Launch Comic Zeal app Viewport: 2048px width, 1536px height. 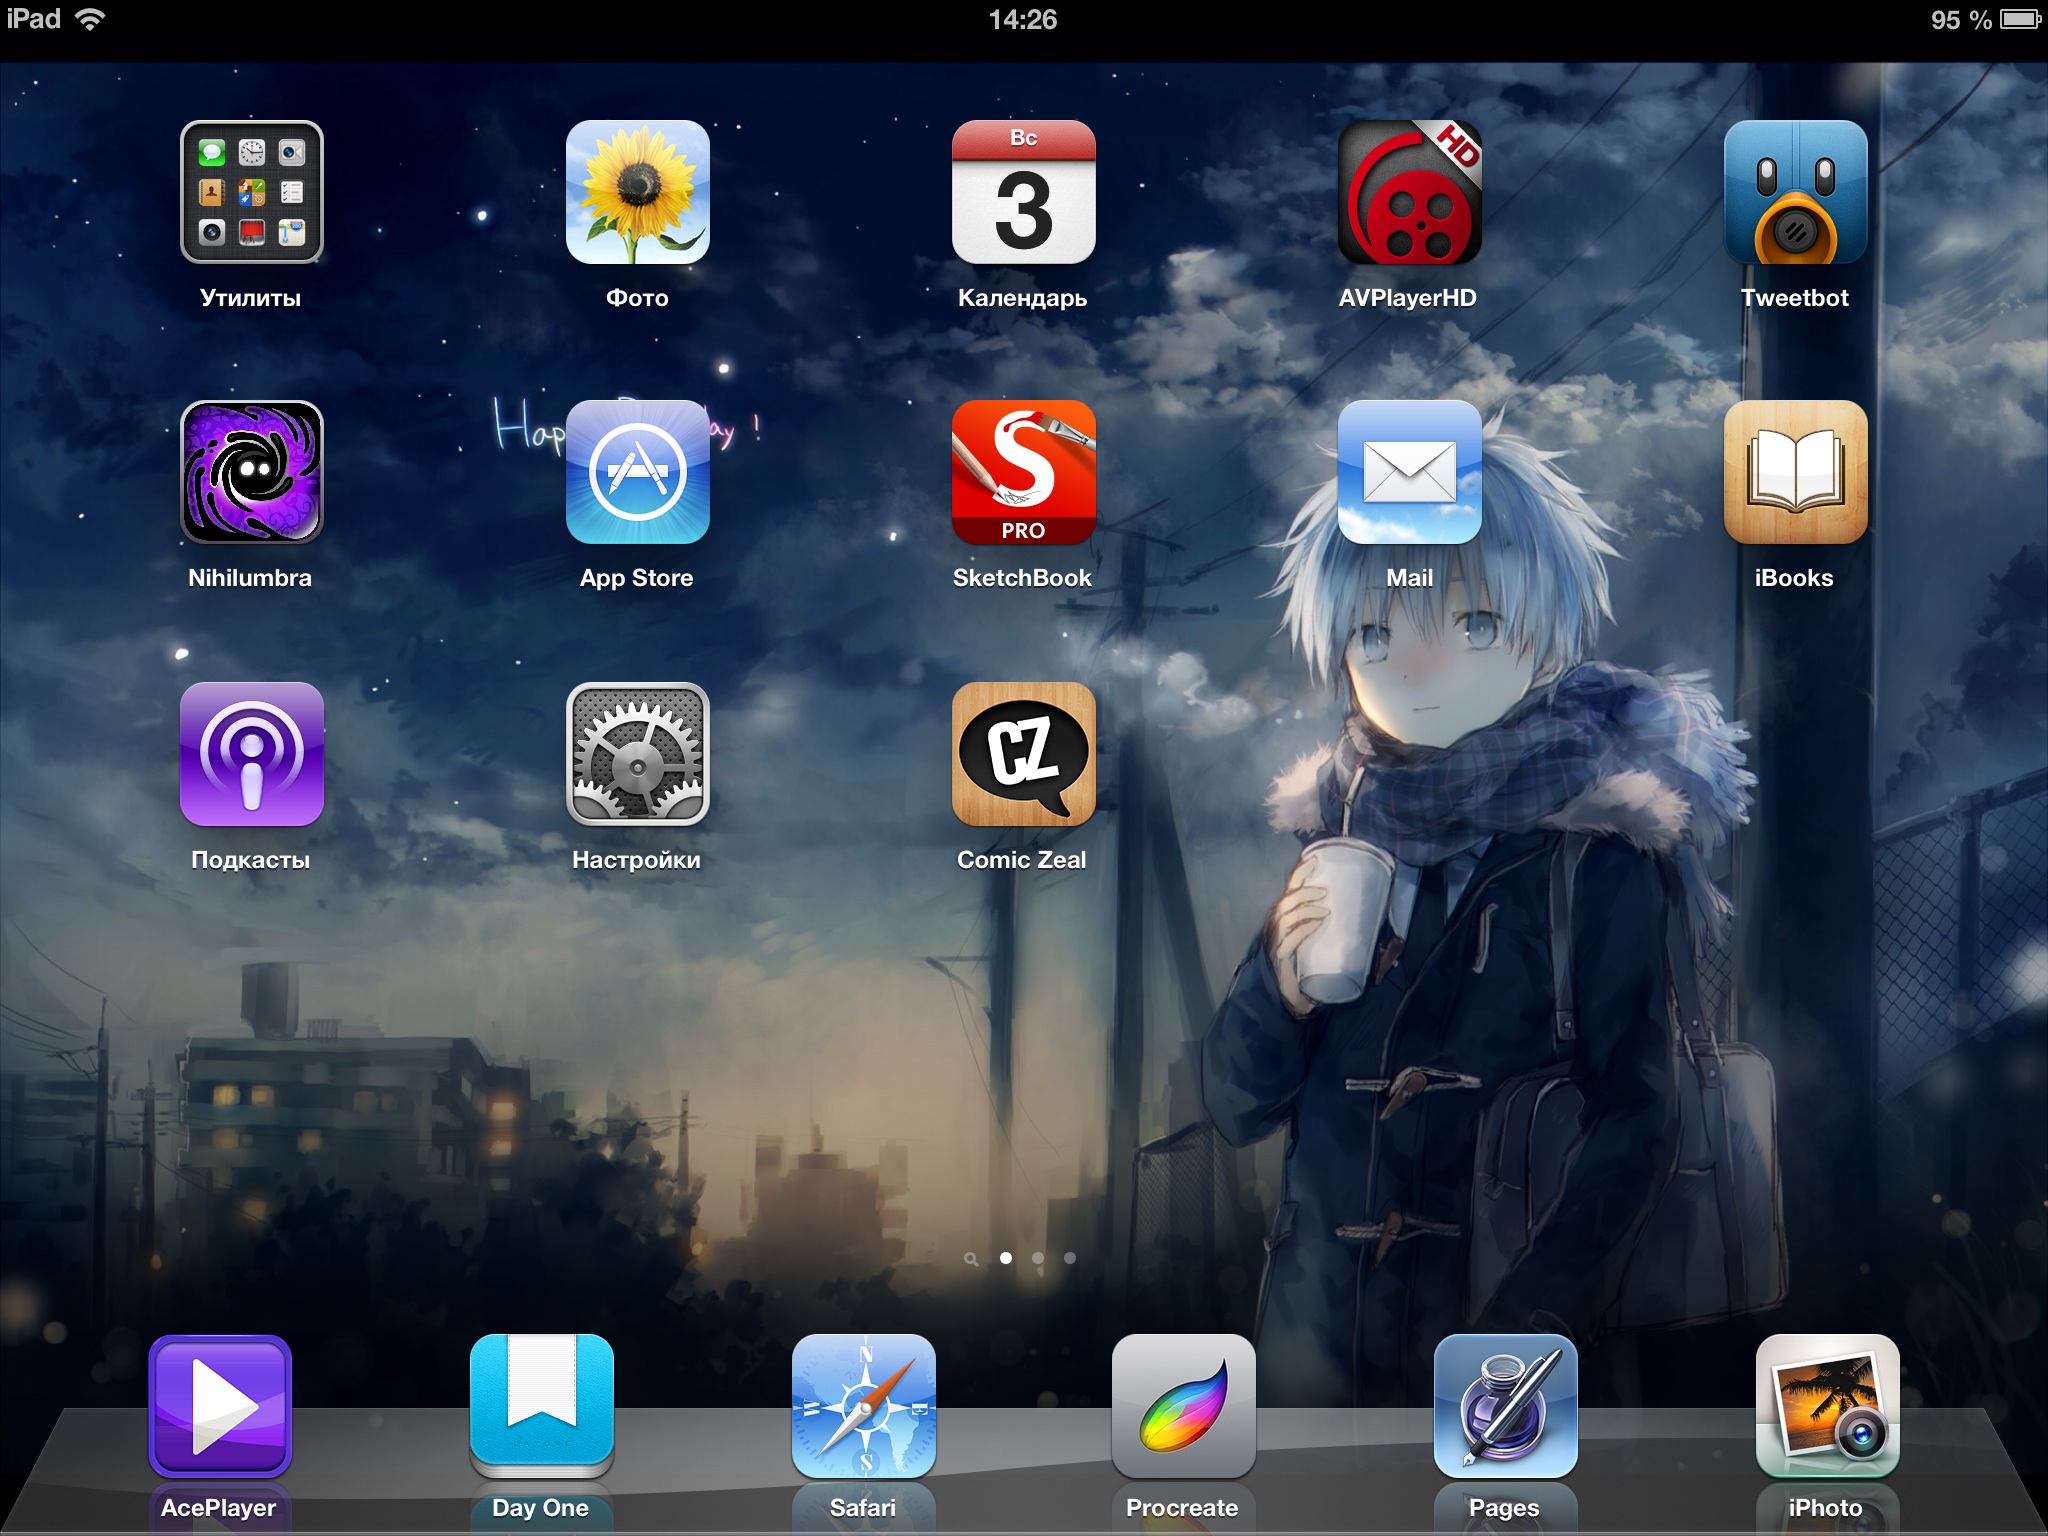(x=1023, y=754)
